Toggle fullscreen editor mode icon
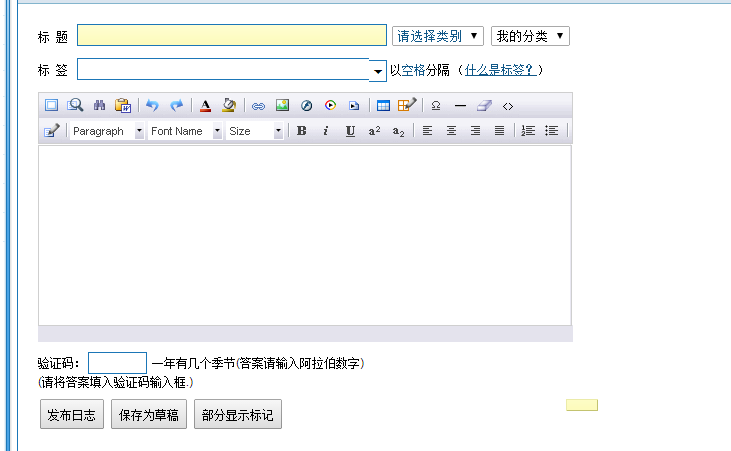The height and width of the screenshot is (451, 731). pyautogui.click(x=51, y=105)
